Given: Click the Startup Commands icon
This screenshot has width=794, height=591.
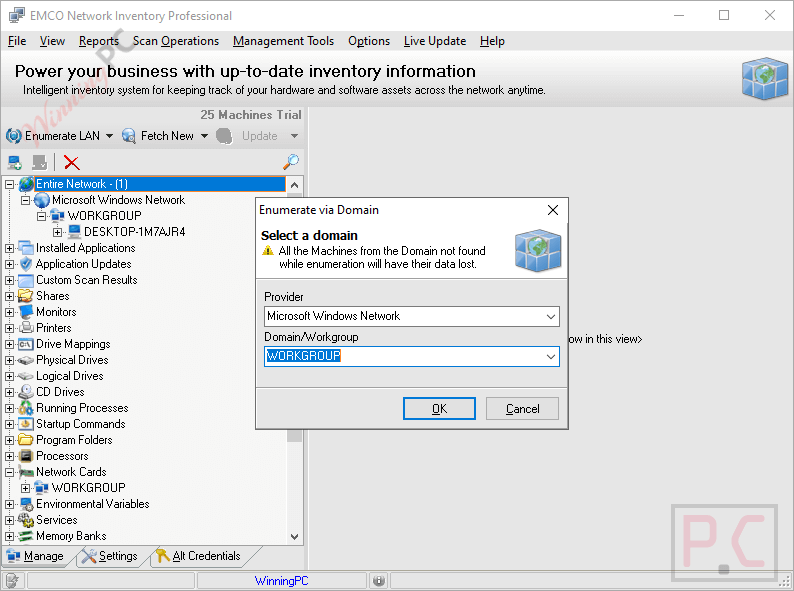Looking at the screenshot, I should tap(26, 424).
